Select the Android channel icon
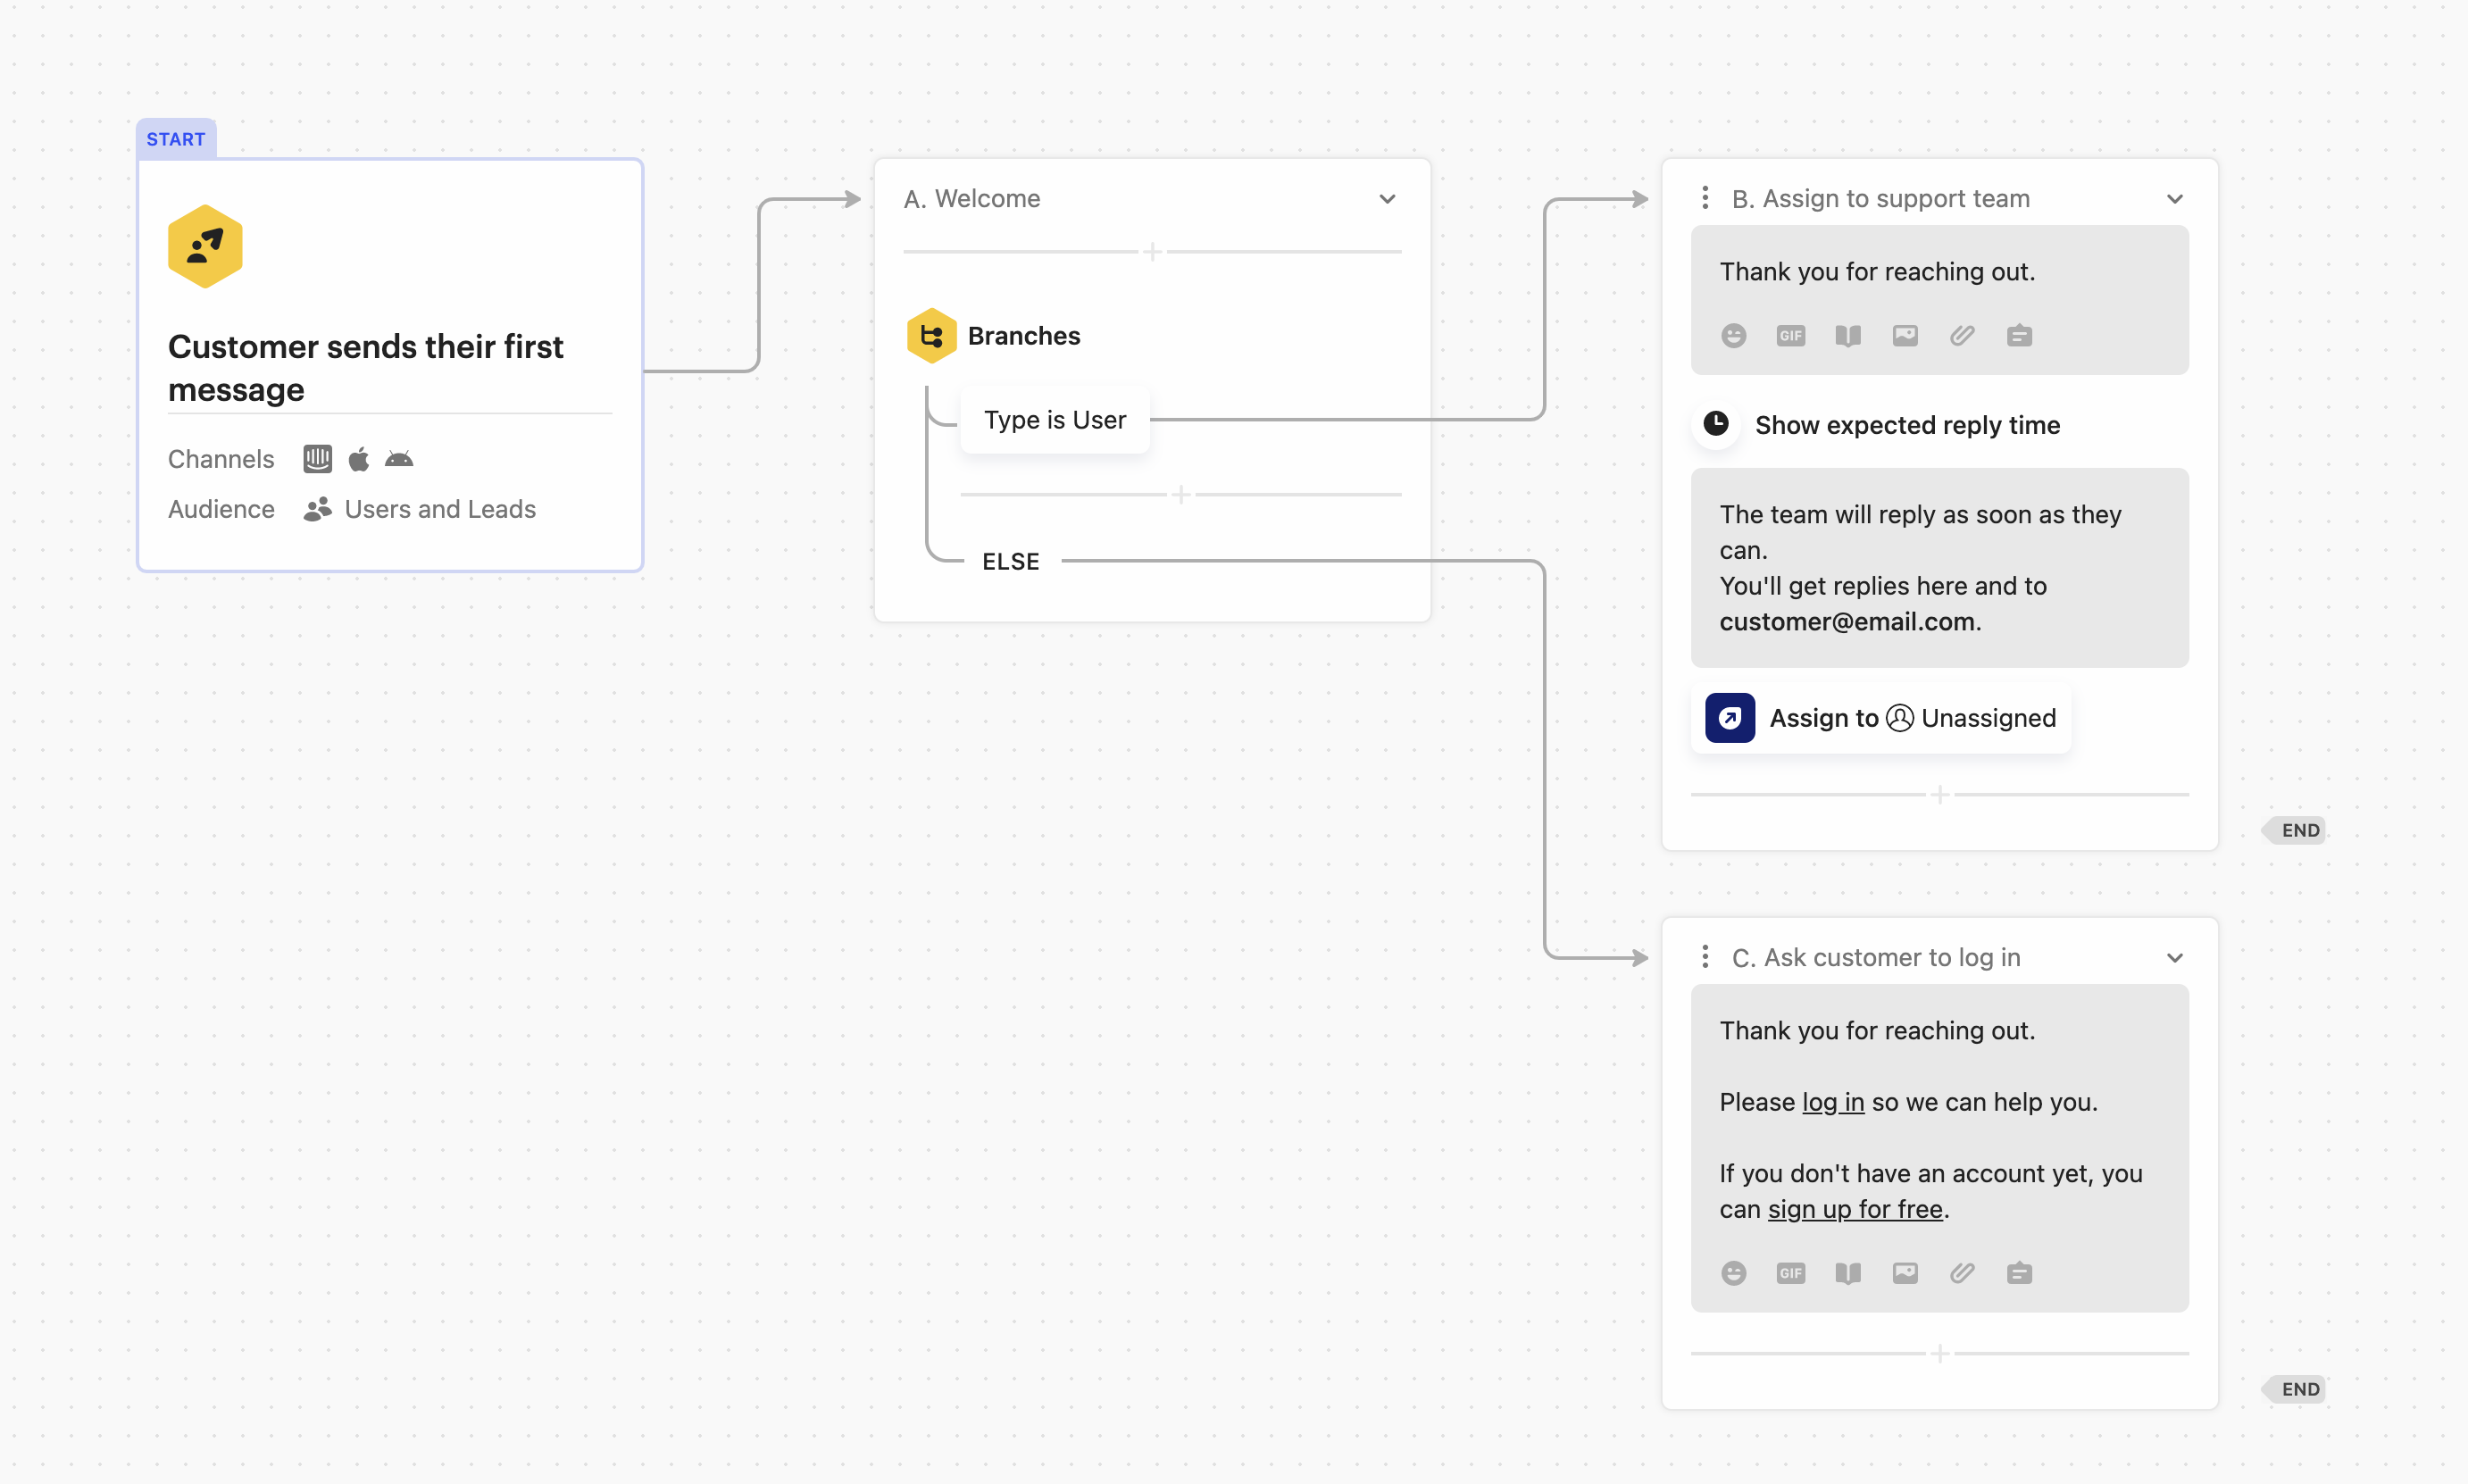2468x1484 pixels. tap(399, 458)
